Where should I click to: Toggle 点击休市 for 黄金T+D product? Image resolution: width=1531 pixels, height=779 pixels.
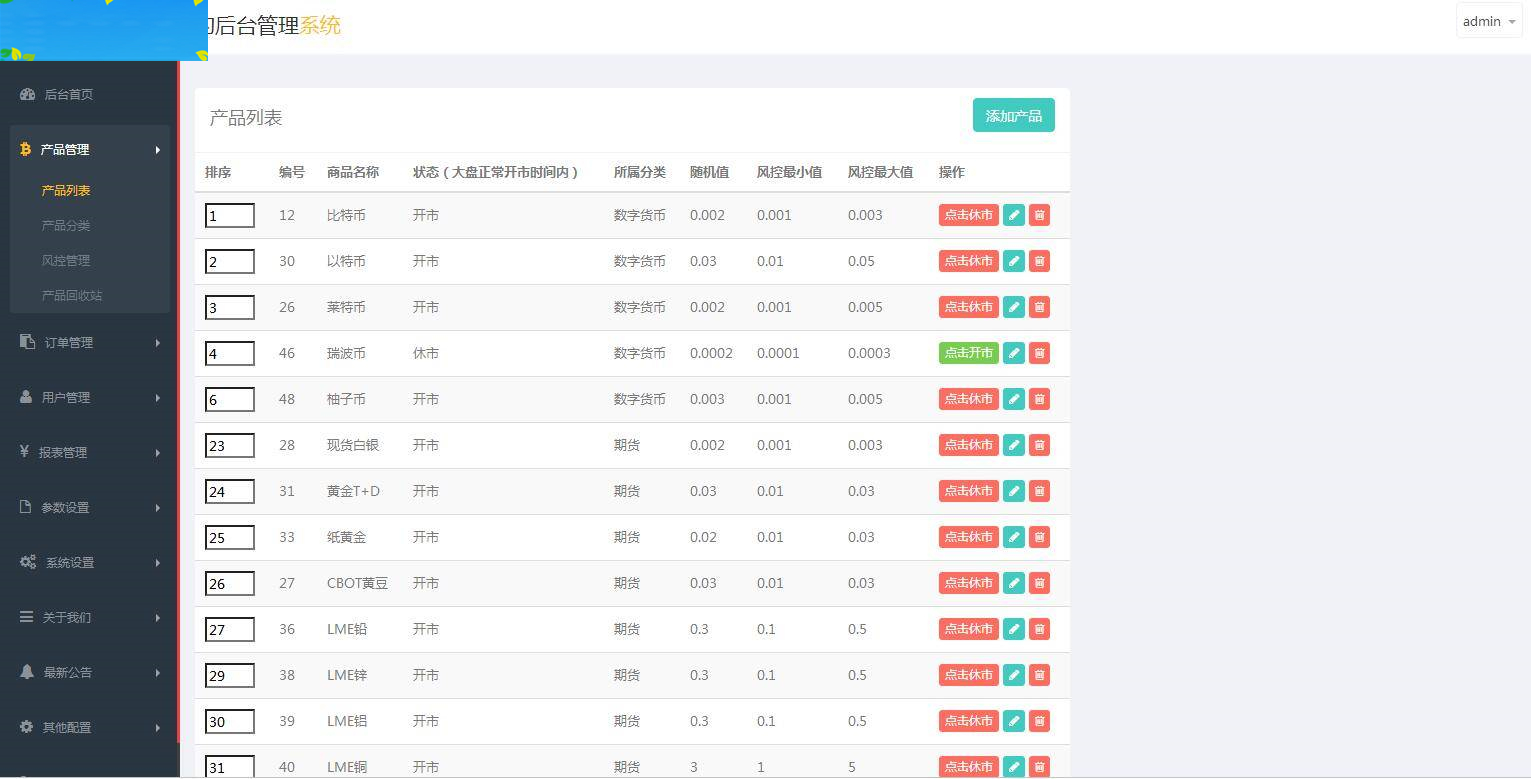[x=967, y=491]
